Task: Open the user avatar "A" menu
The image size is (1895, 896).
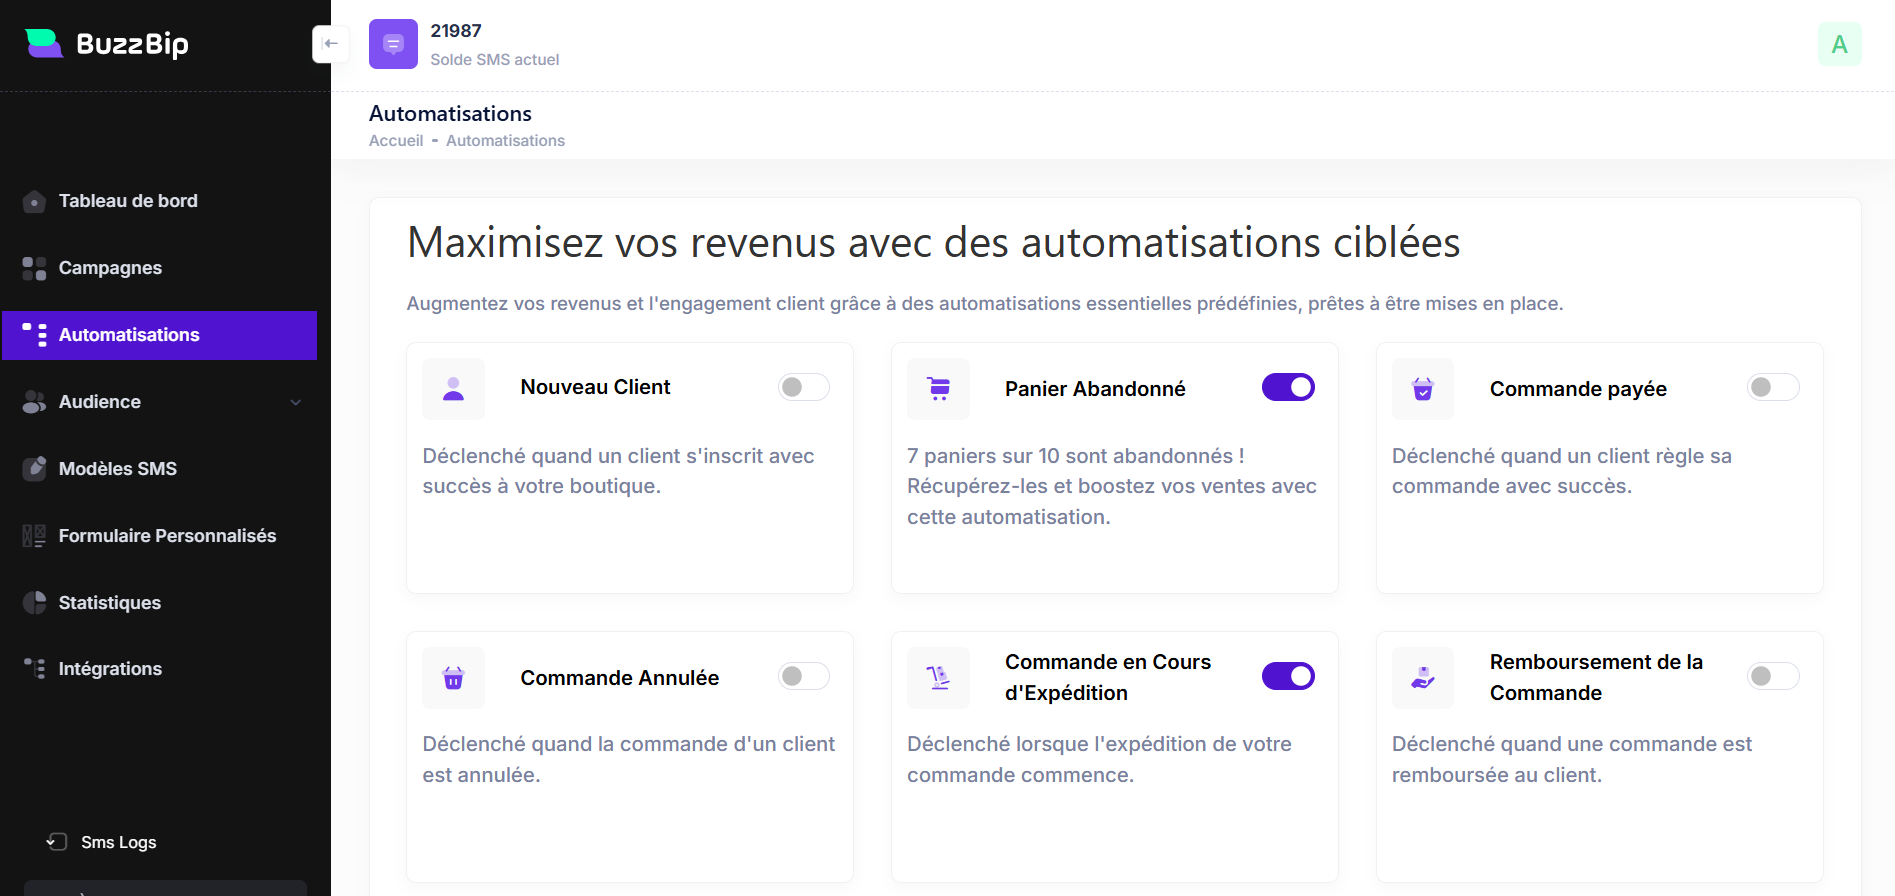Action: (x=1839, y=44)
